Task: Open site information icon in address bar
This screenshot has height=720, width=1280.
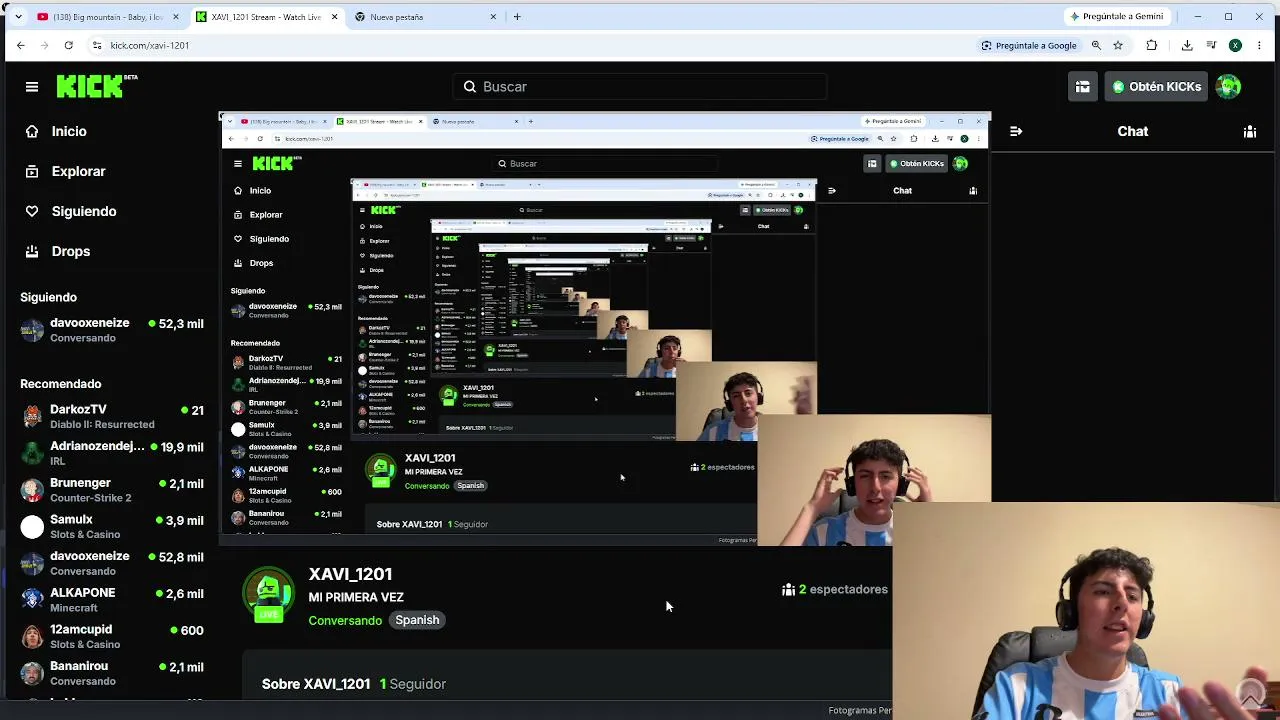Action: (97, 45)
